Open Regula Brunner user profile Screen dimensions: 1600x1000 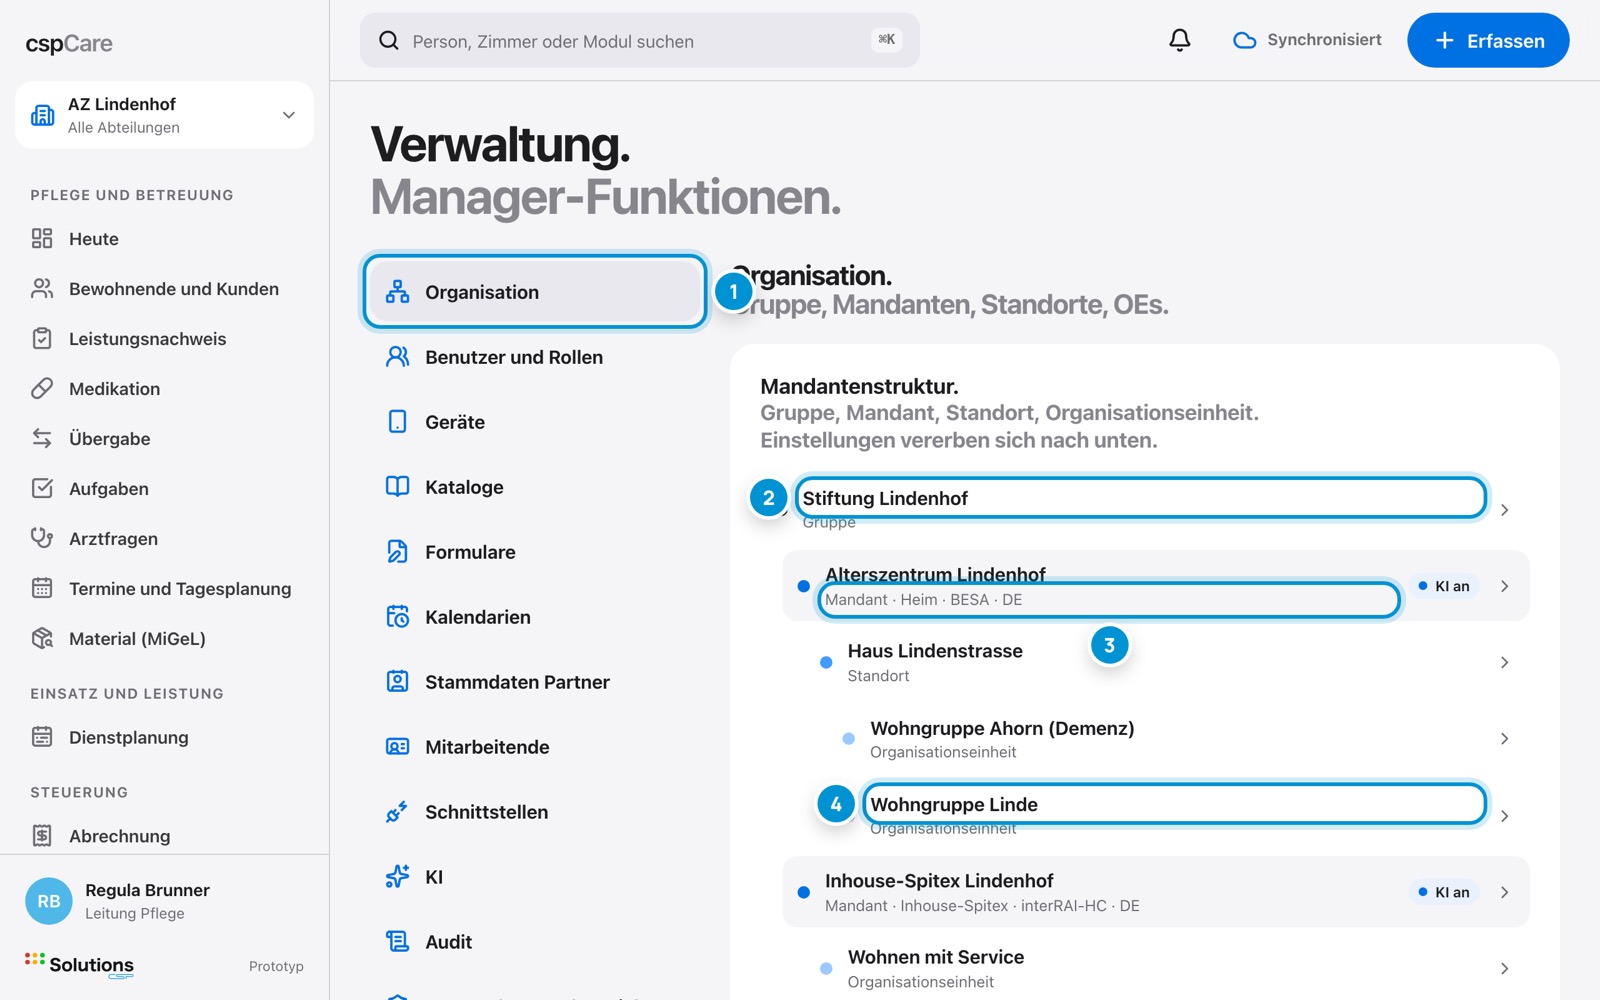pos(164,901)
